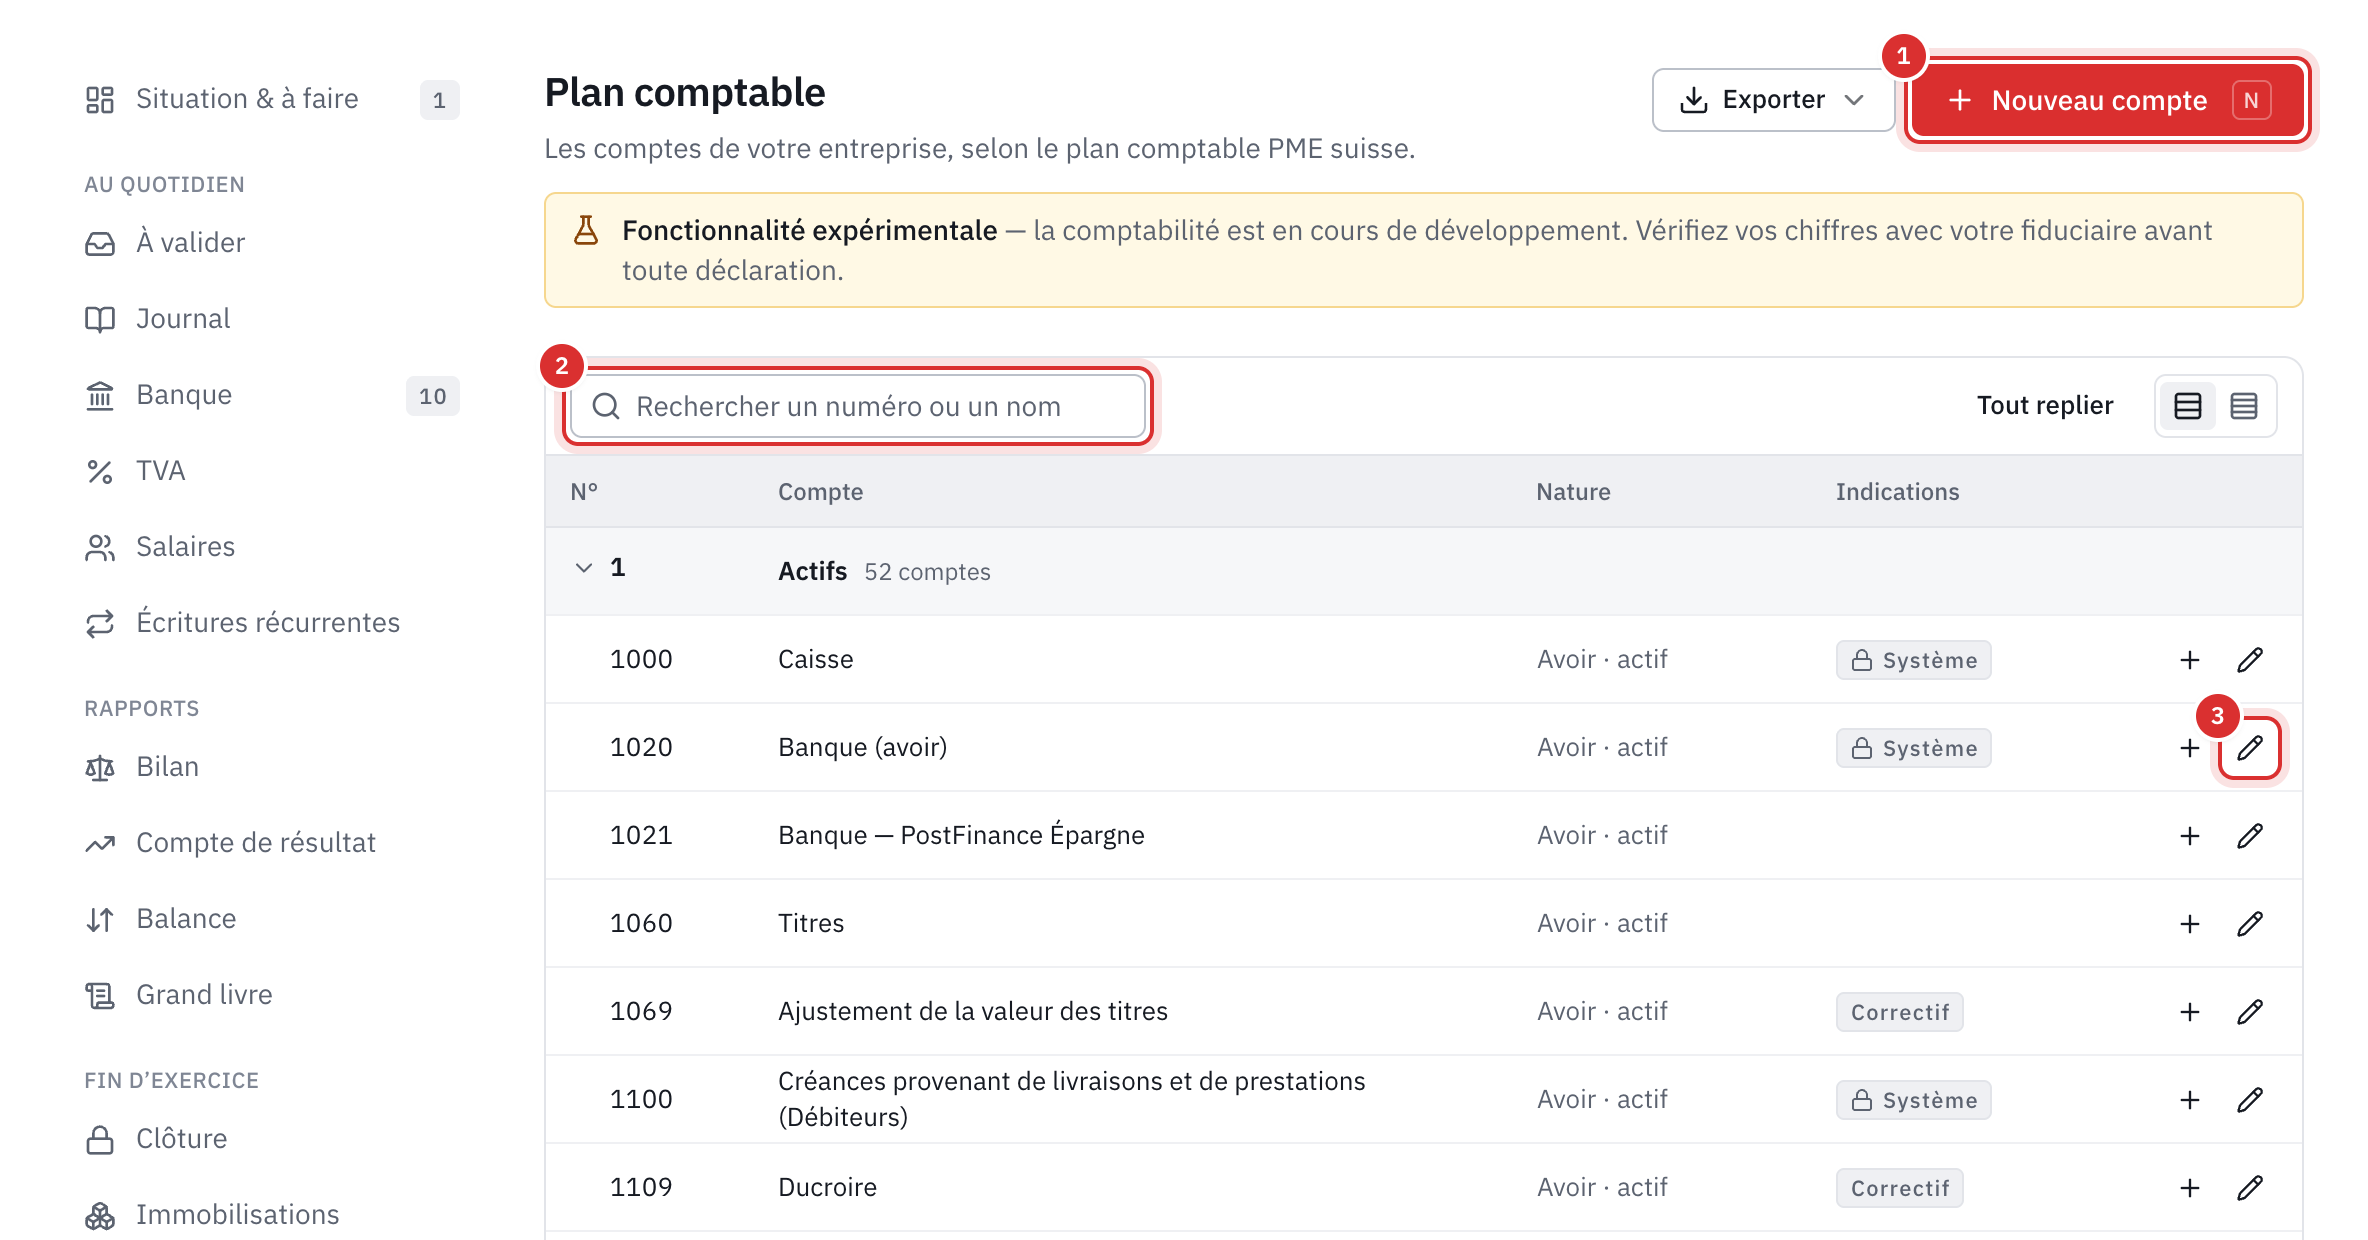Open Situation & à faire in sidebar
This screenshot has width=2368, height=1240.
pos(272,99)
